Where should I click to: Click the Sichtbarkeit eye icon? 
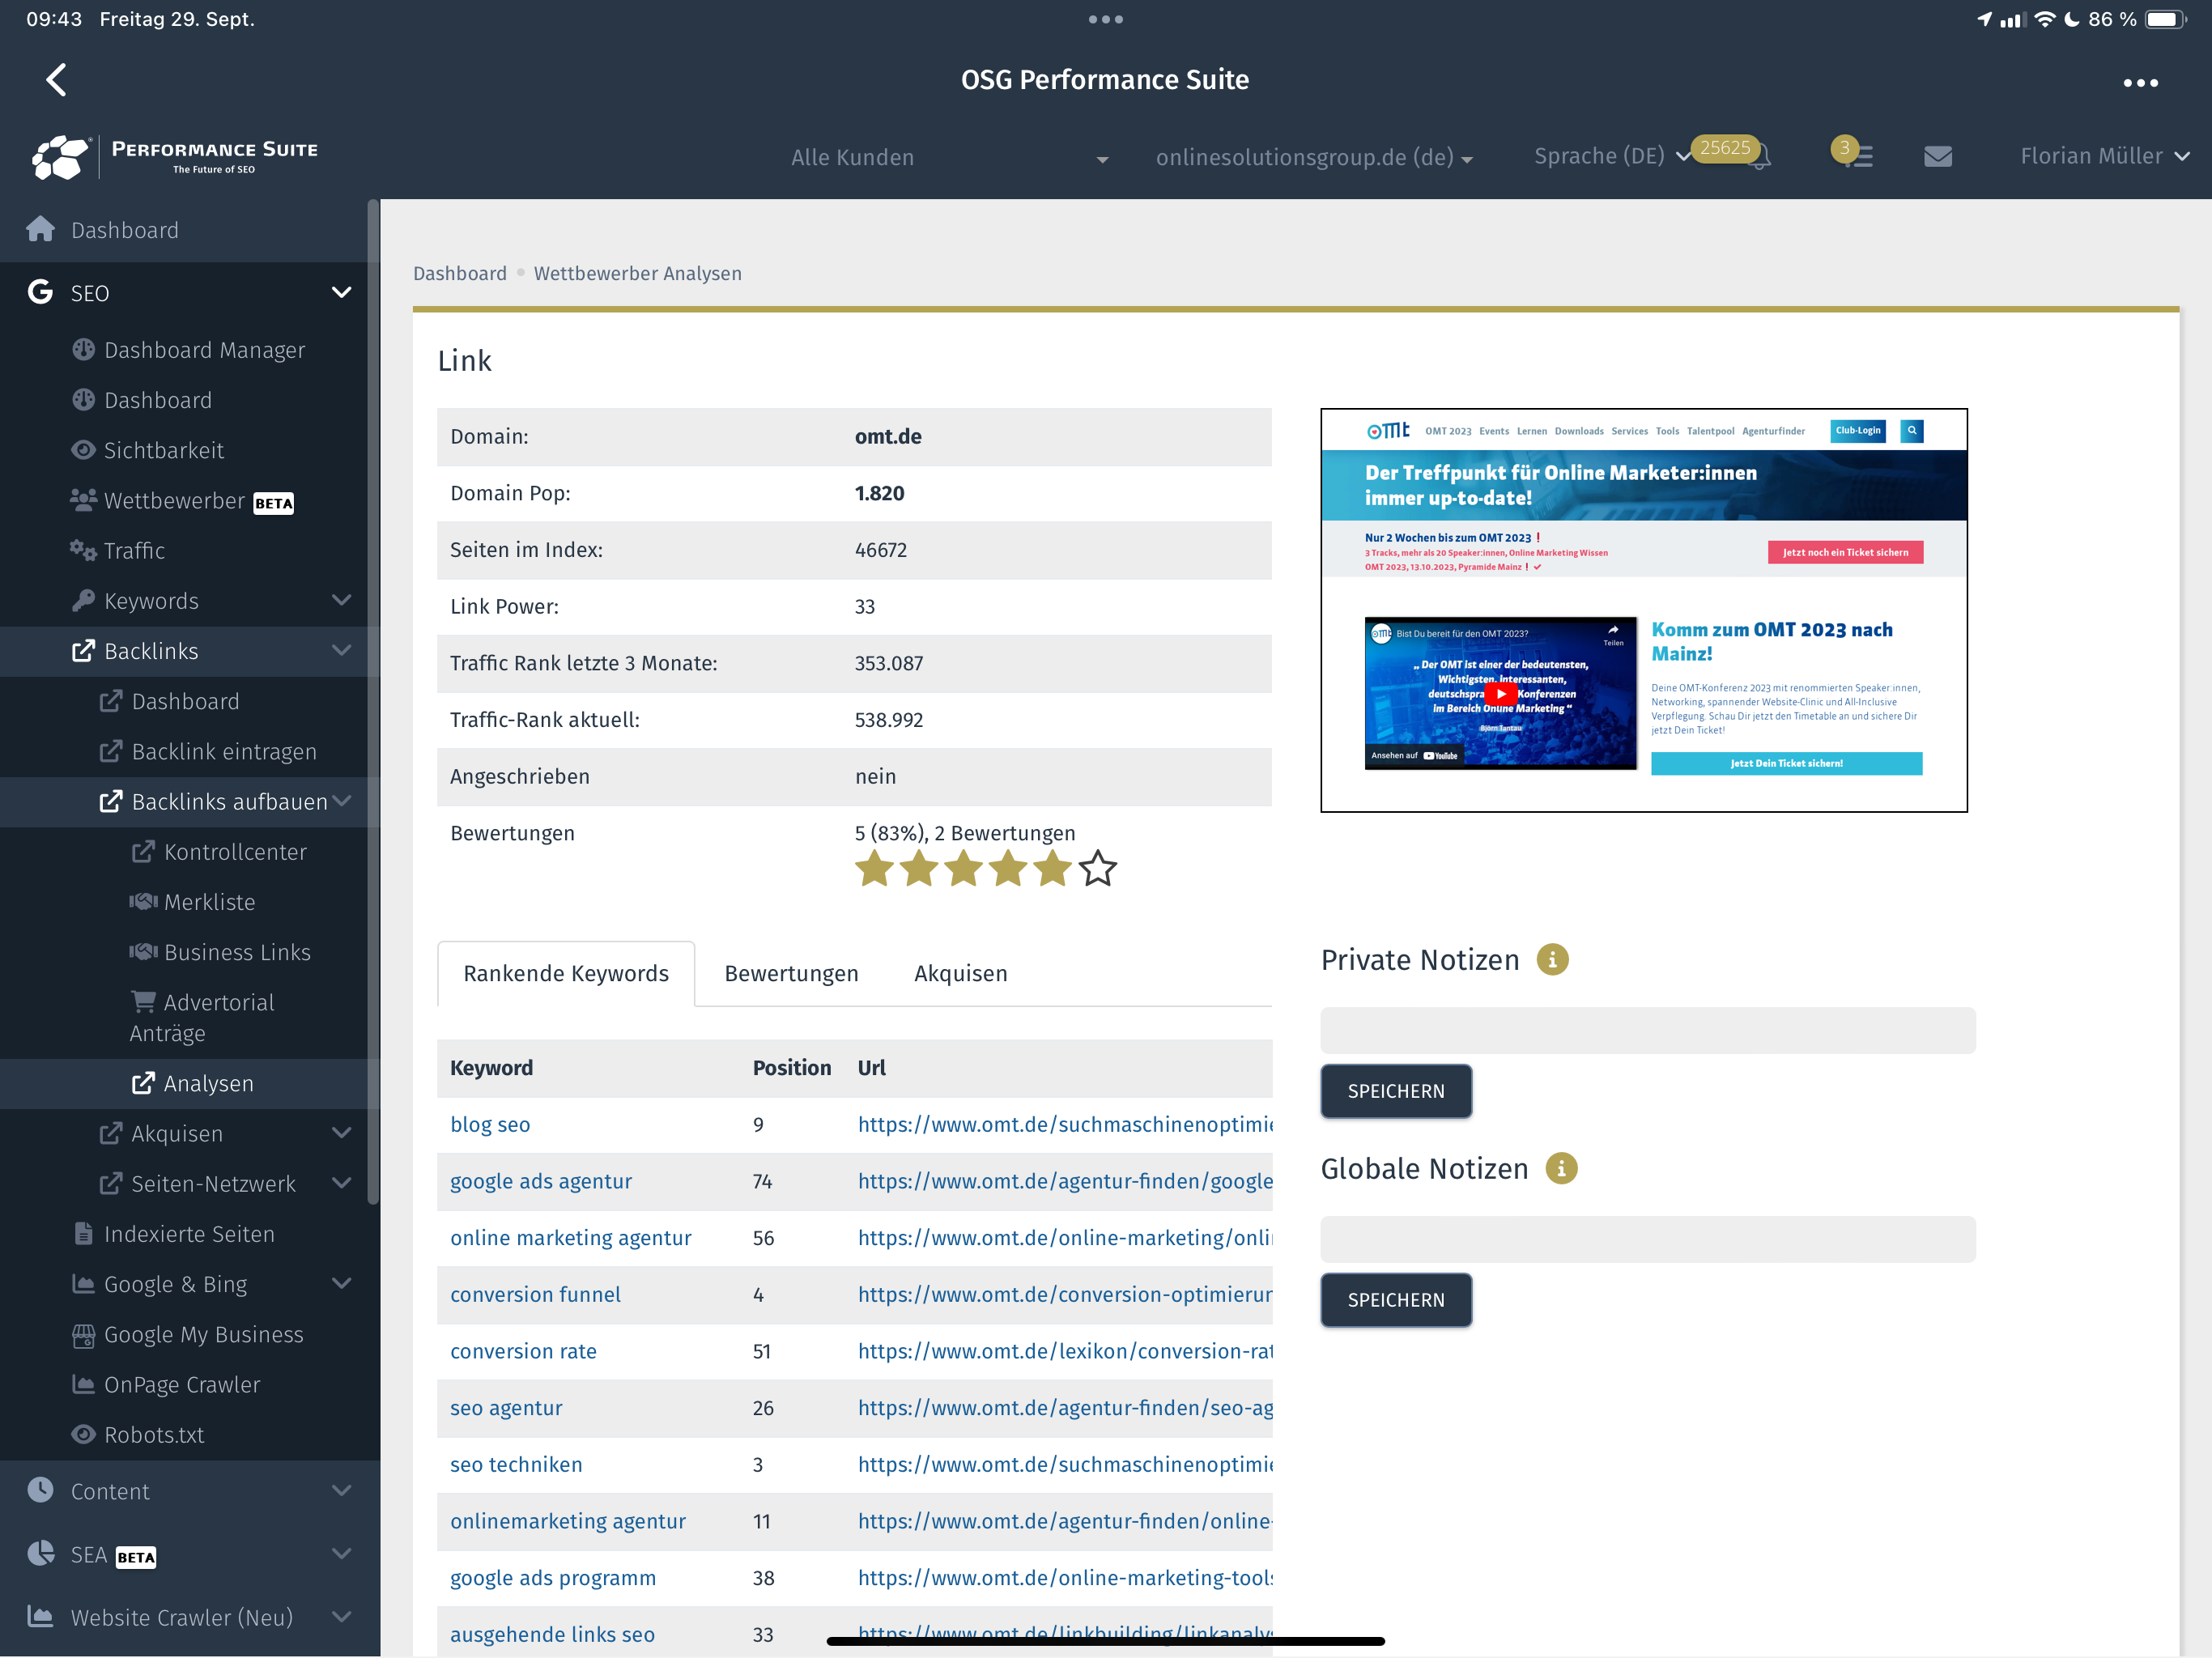coord(83,450)
